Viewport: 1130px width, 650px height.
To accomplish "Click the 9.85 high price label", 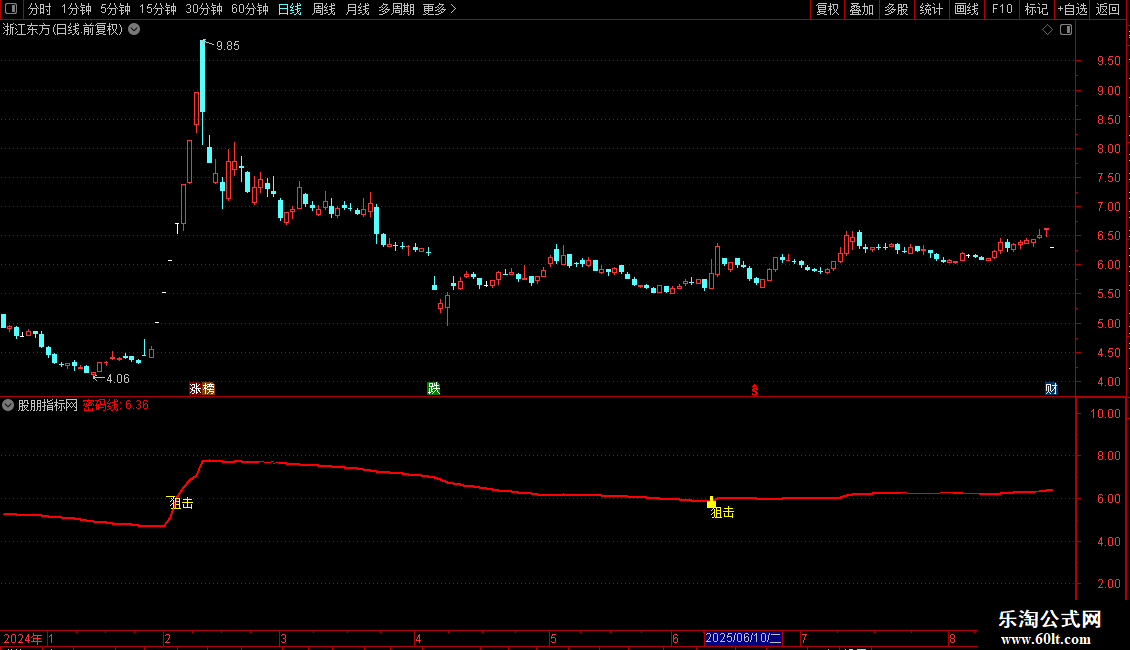I will tap(228, 46).
